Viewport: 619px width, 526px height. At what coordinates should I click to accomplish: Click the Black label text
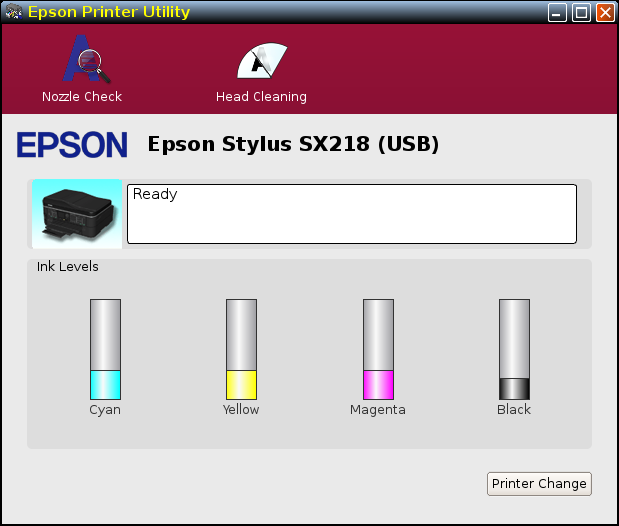pos(514,410)
